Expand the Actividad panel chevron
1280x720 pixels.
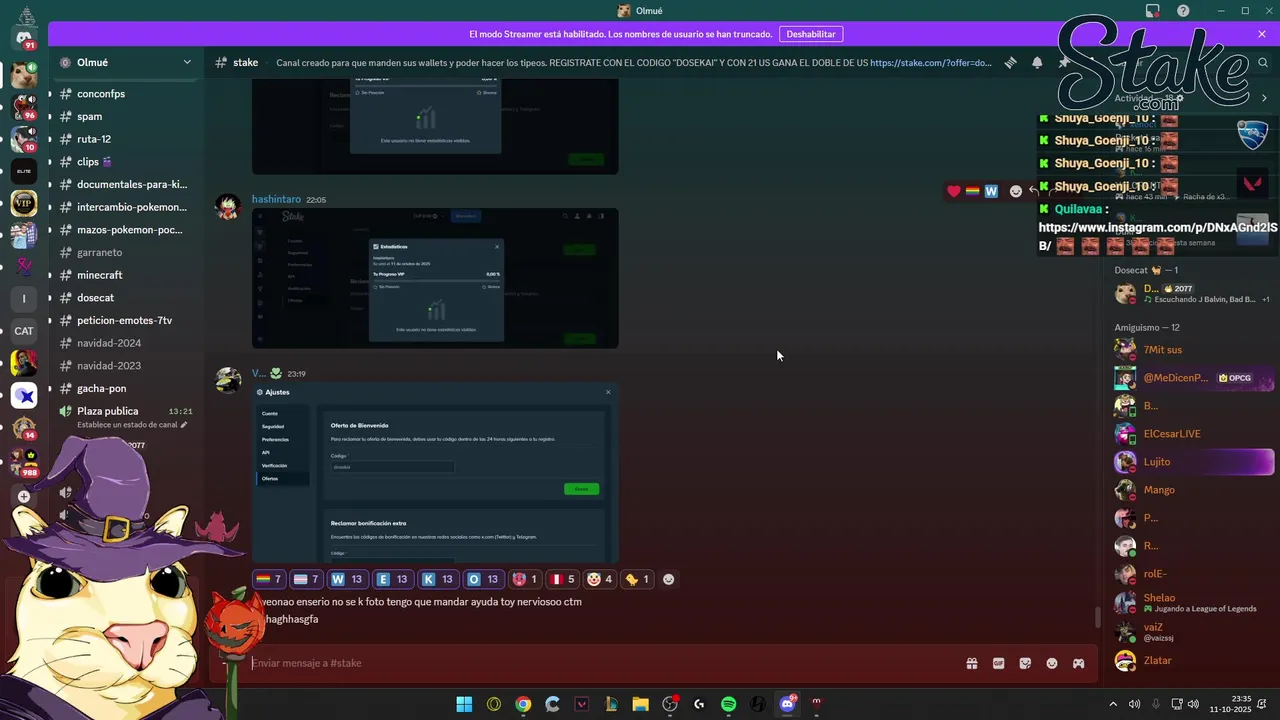[x=1264, y=98]
